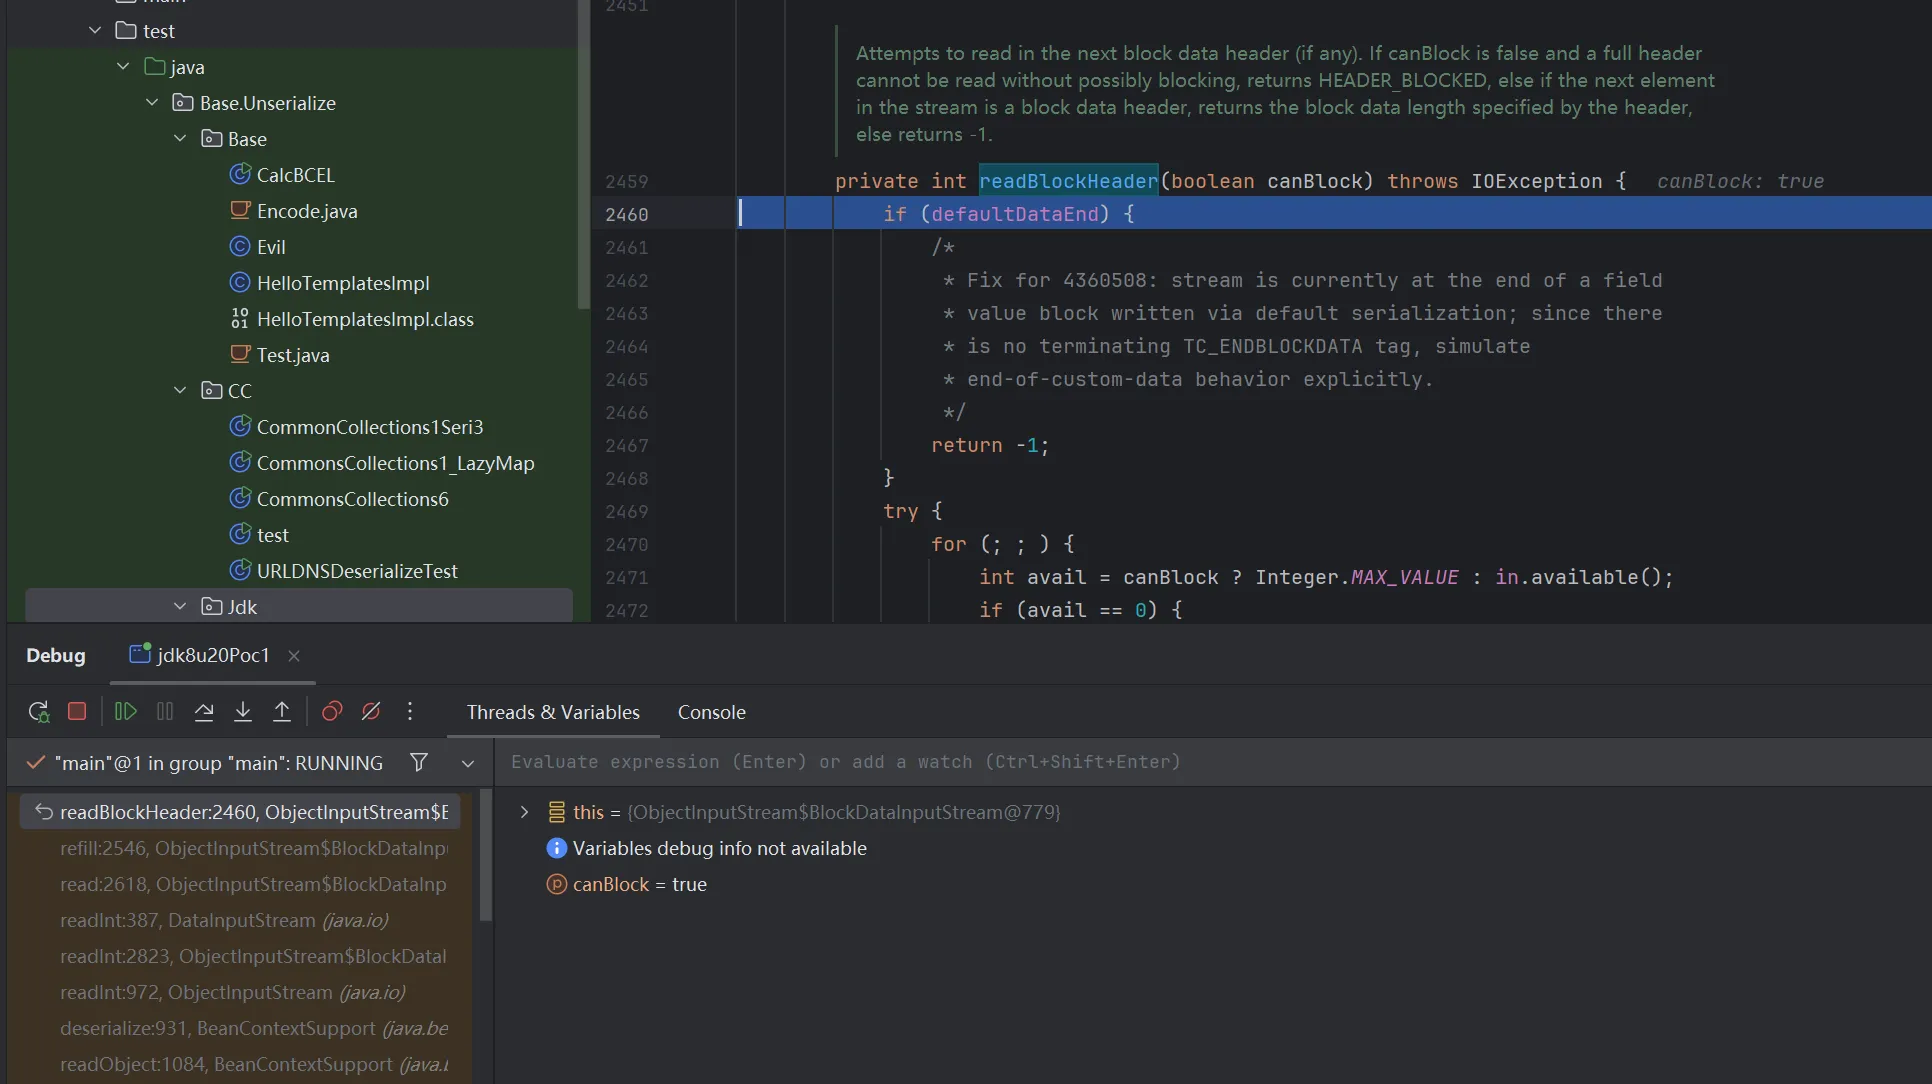Viewport: 1932px width, 1084px height.
Task: Open more debug toolbar actions
Action: point(410,711)
